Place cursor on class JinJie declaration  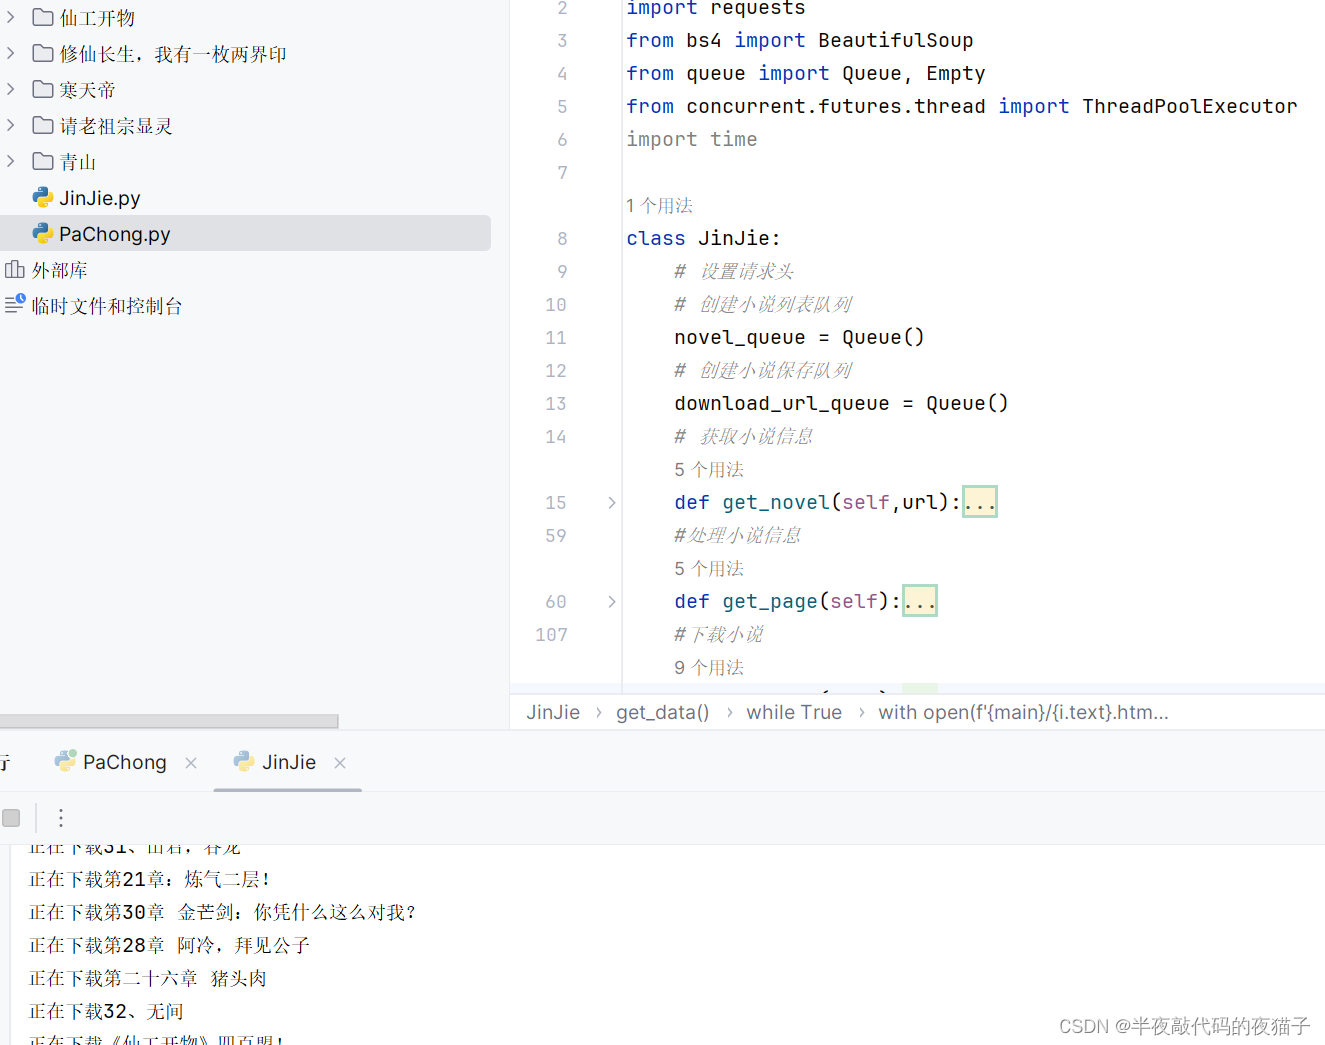(x=703, y=238)
